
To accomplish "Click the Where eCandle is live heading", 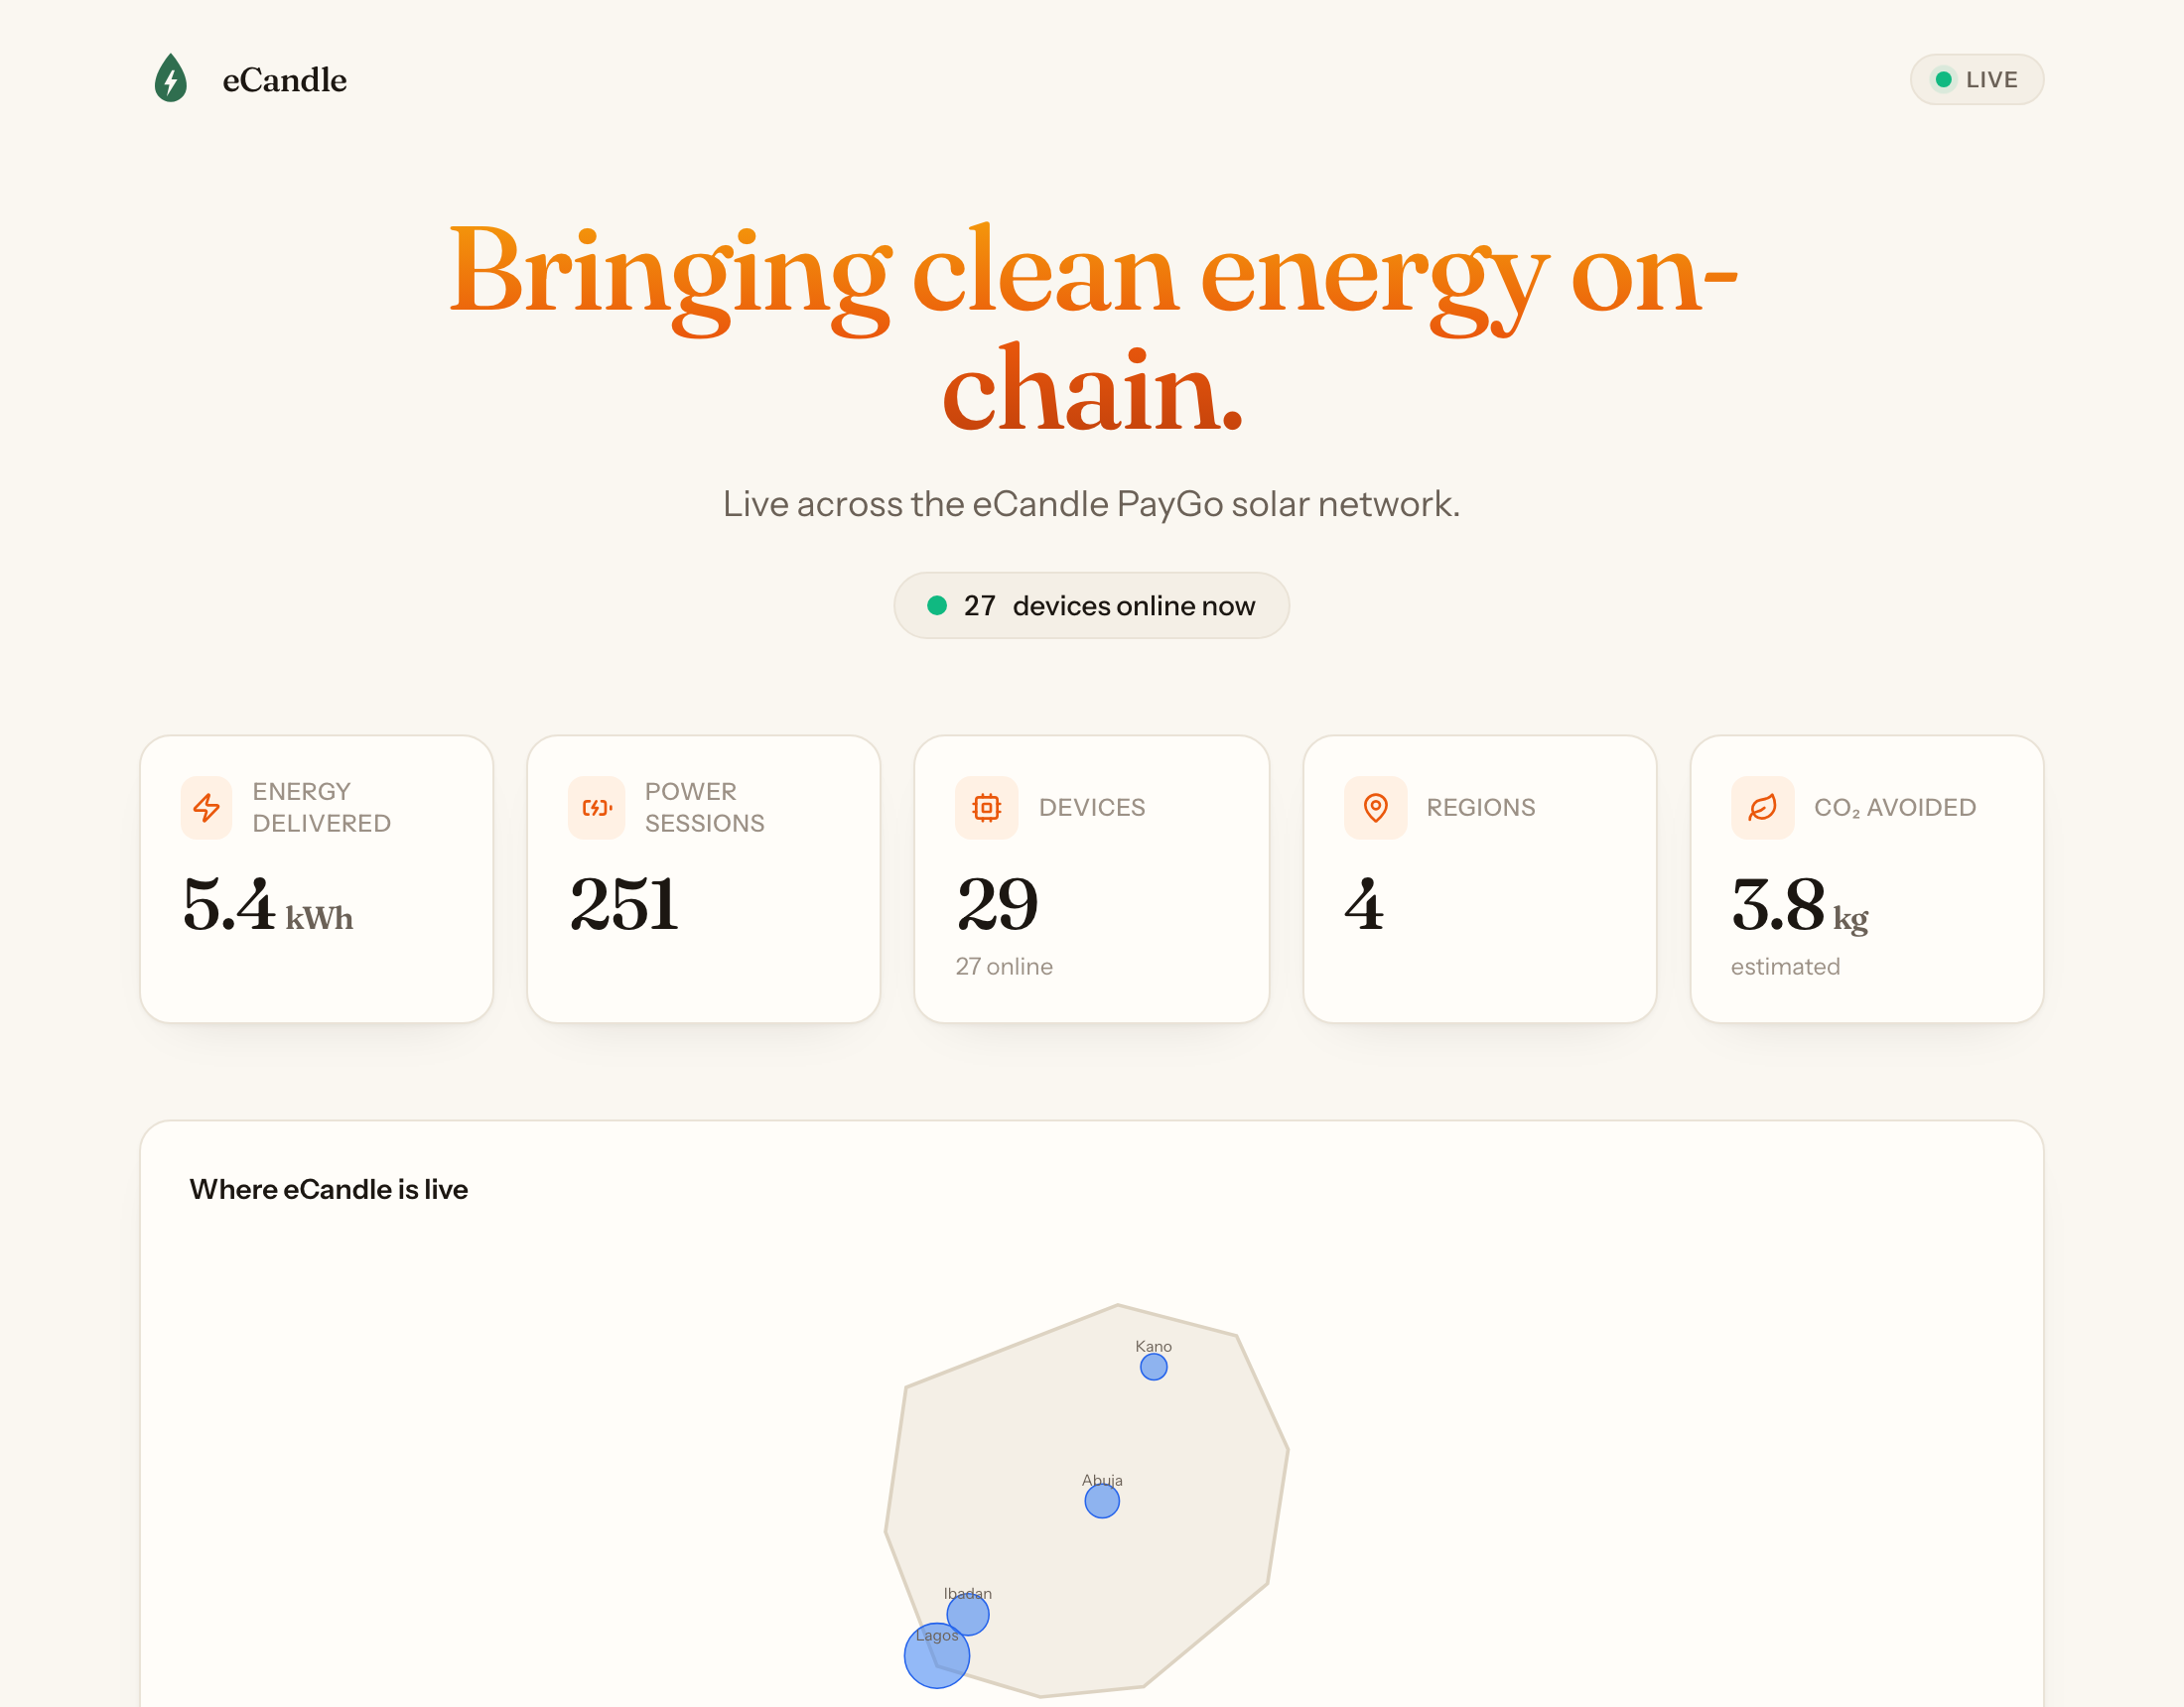I will click(x=329, y=1189).
